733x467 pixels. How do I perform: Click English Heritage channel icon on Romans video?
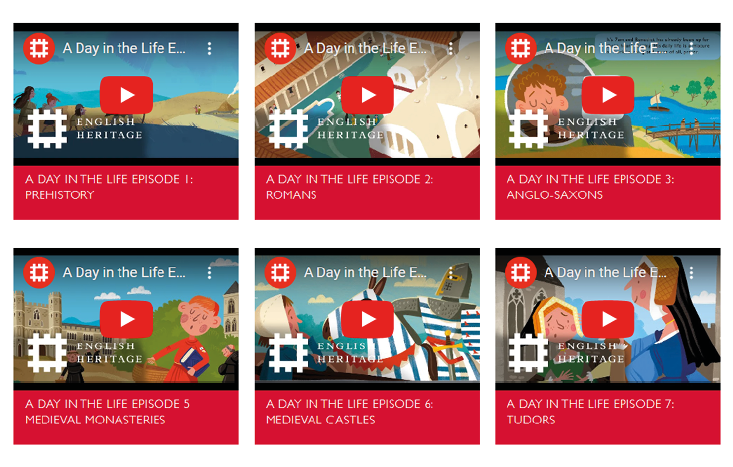[x=280, y=48]
